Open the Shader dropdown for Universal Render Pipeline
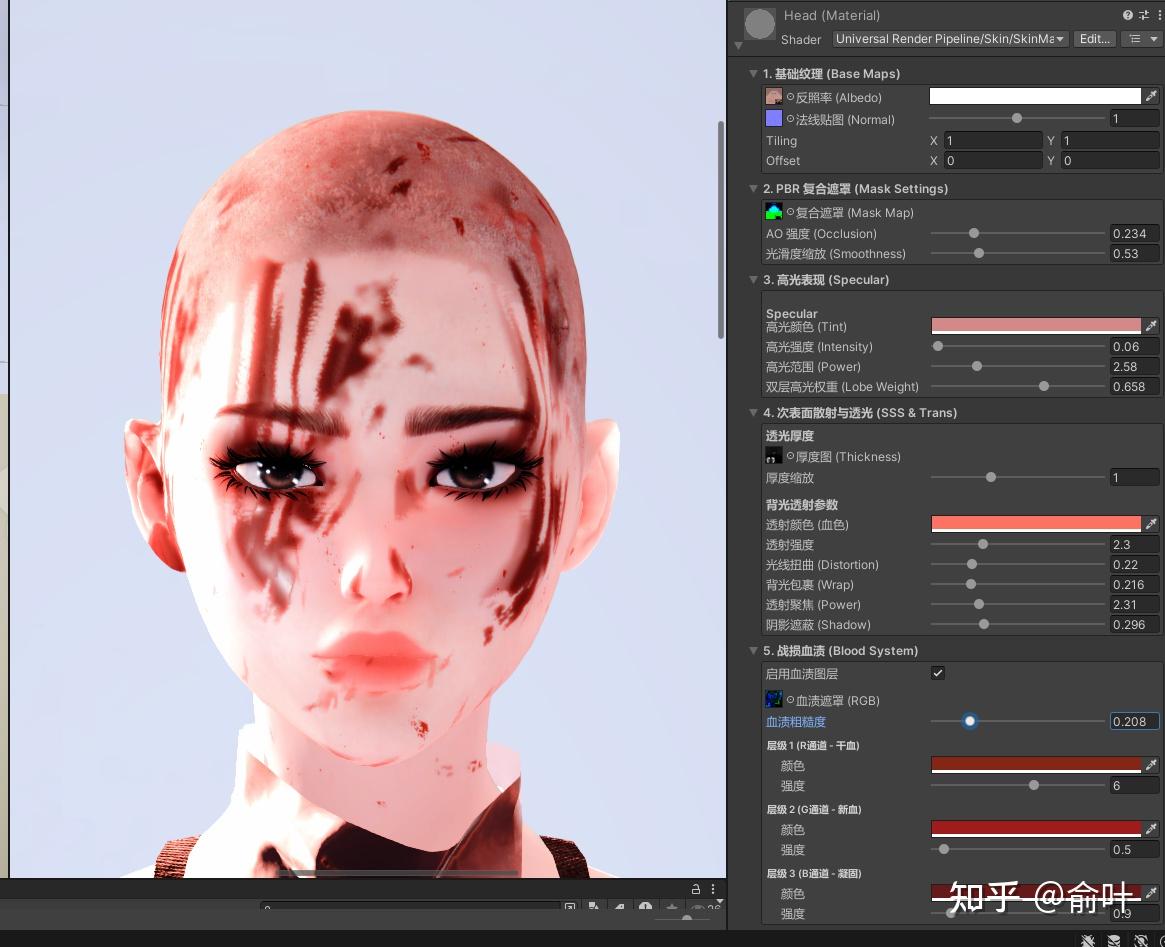The width and height of the screenshot is (1165, 947). pos(950,39)
